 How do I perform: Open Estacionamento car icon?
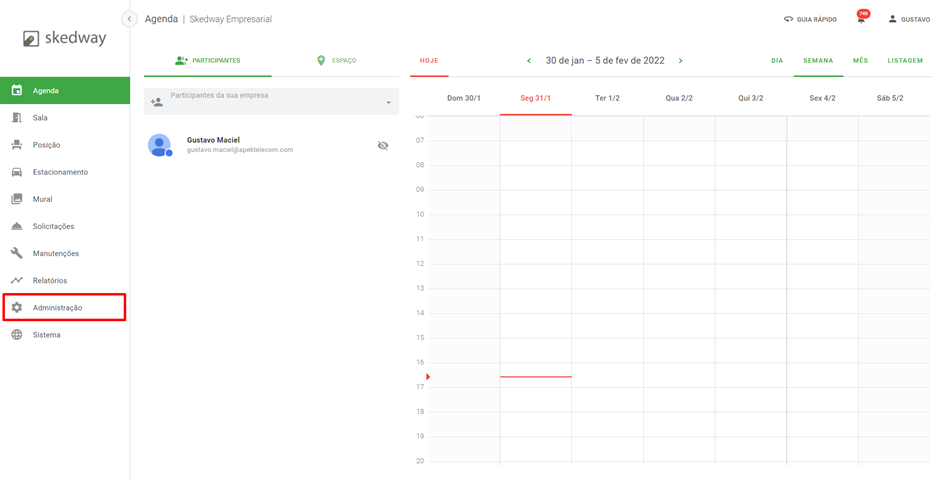click(x=17, y=172)
